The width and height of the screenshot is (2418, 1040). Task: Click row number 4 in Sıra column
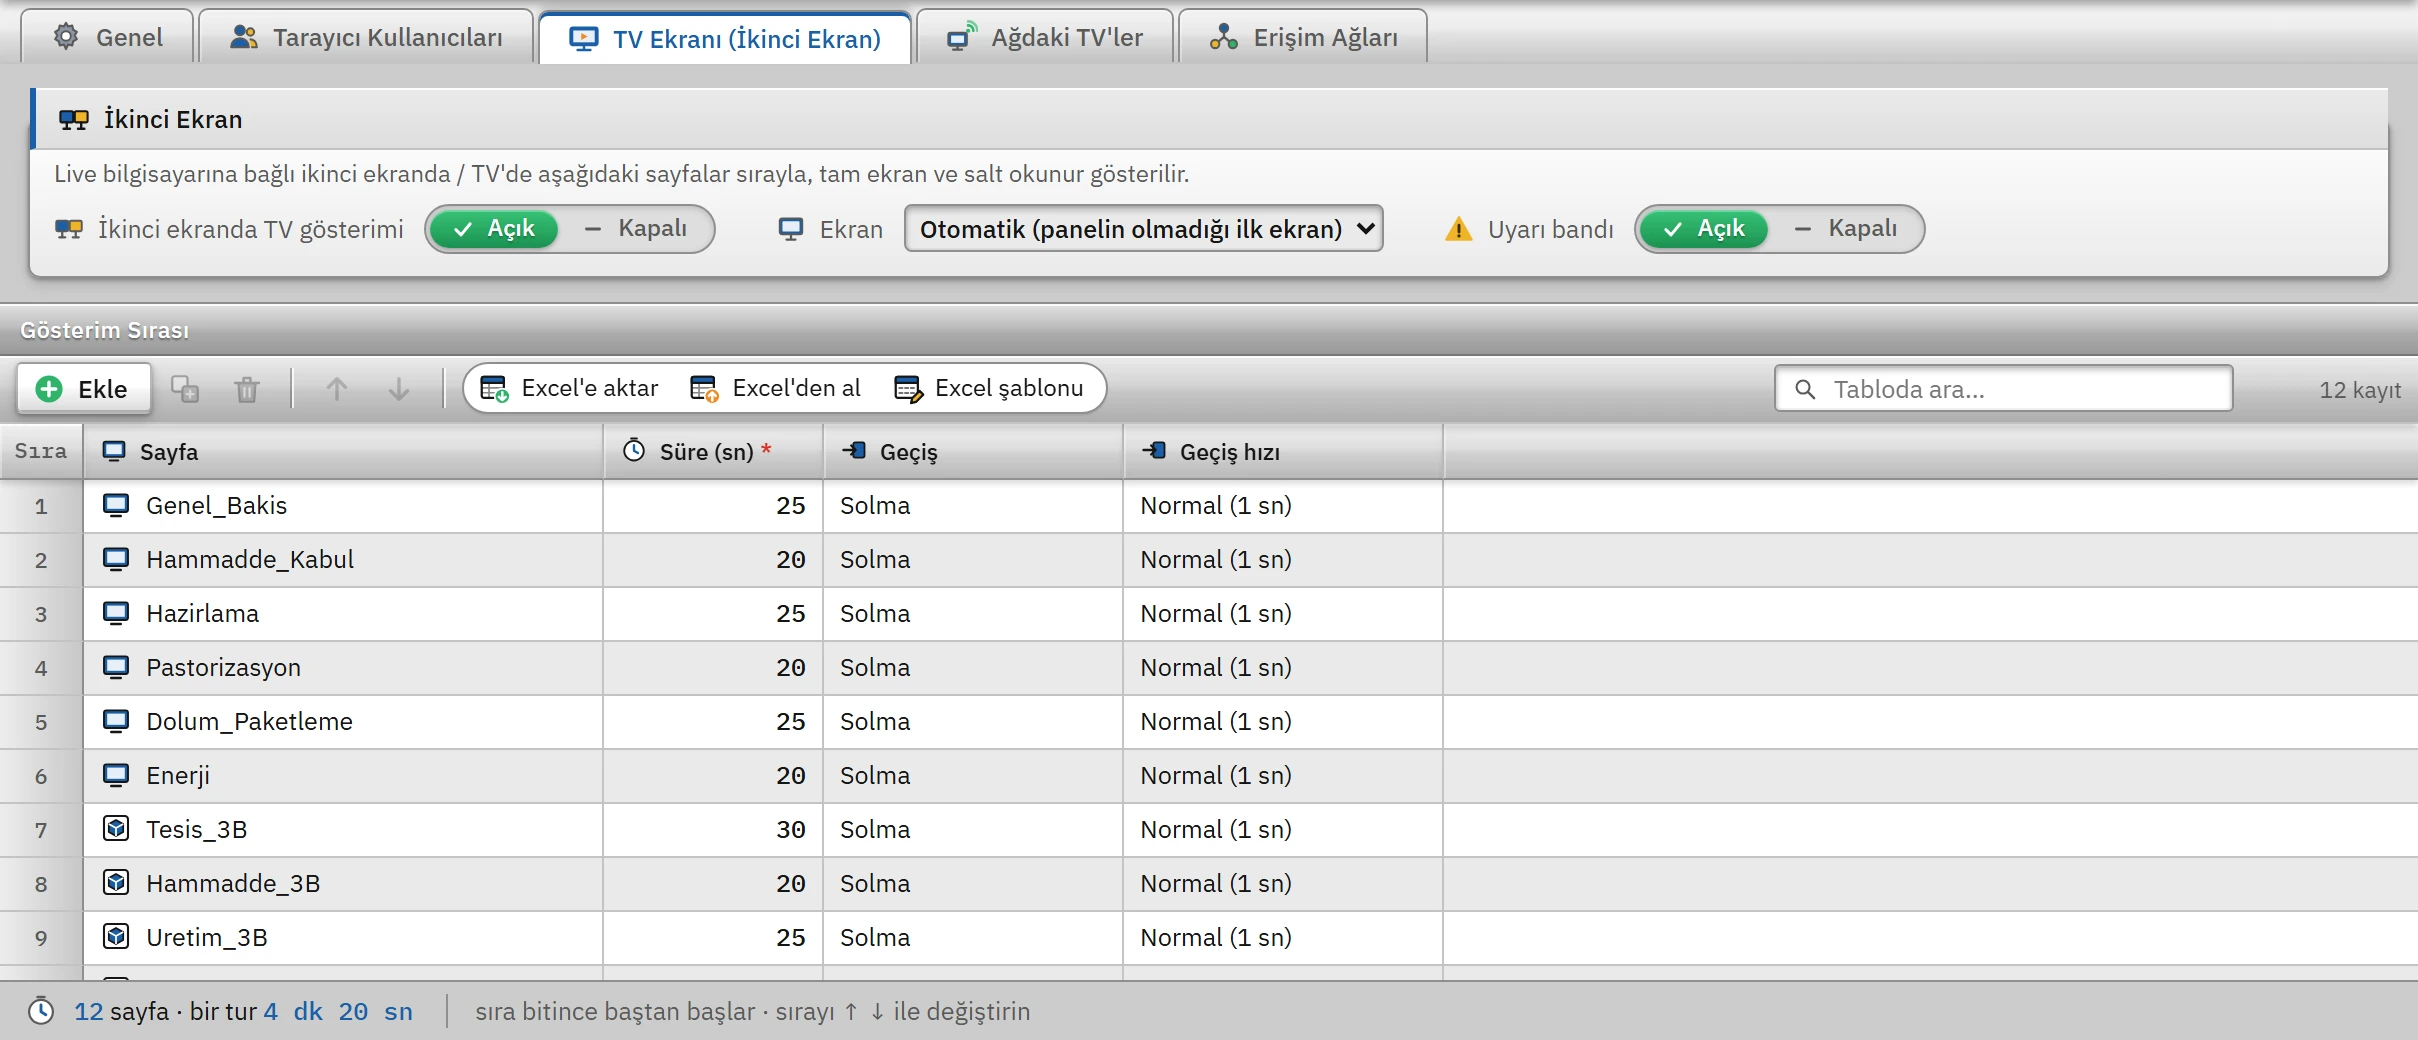[x=41, y=668]
